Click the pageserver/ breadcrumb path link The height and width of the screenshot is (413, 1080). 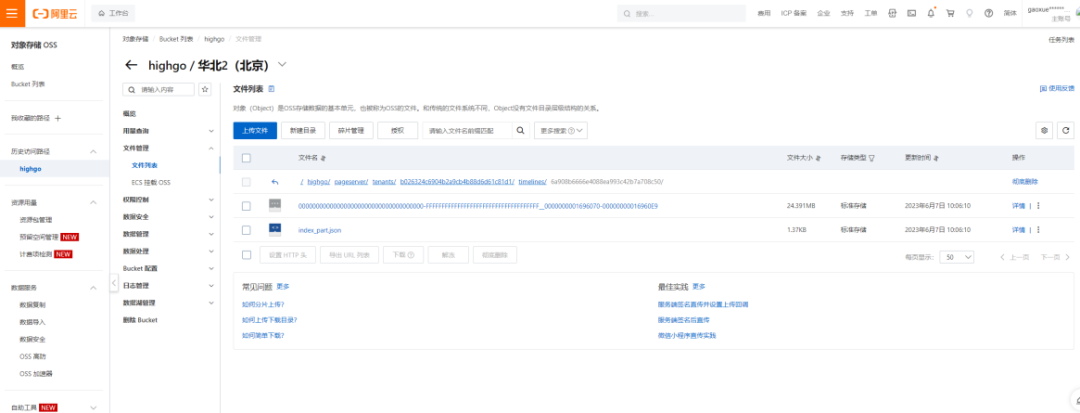tap(351, 182)
